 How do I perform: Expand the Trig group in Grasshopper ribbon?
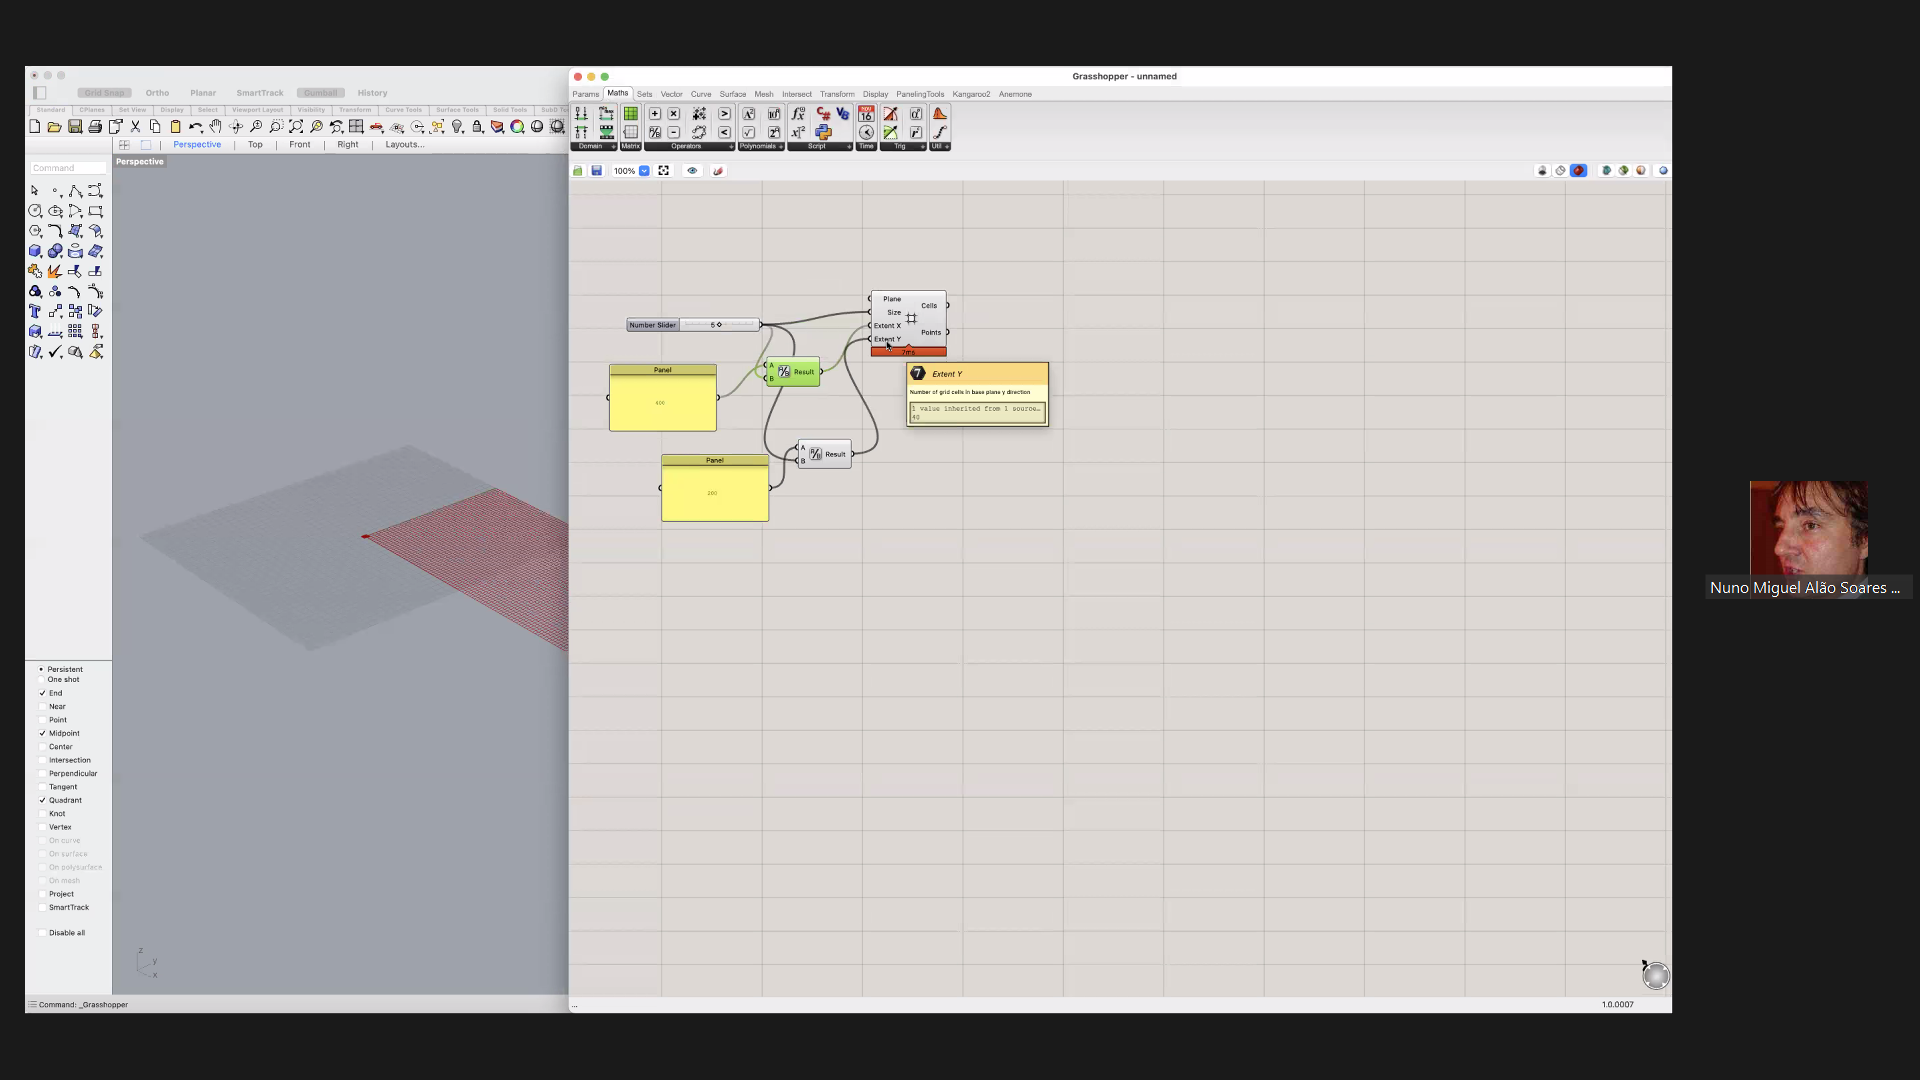coord(922,147)
